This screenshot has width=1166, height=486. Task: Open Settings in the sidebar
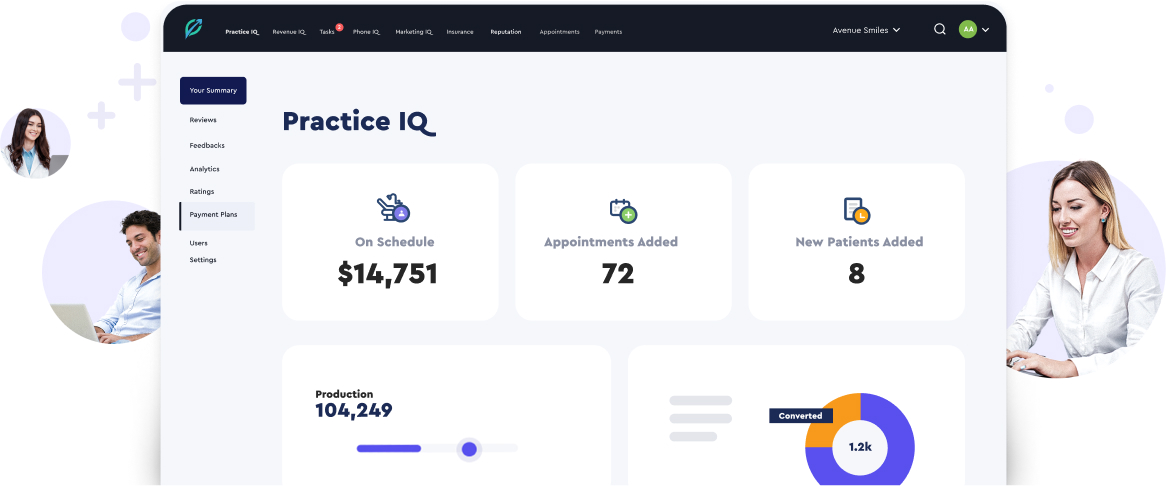pyautogui.click(x=203, y=260)
